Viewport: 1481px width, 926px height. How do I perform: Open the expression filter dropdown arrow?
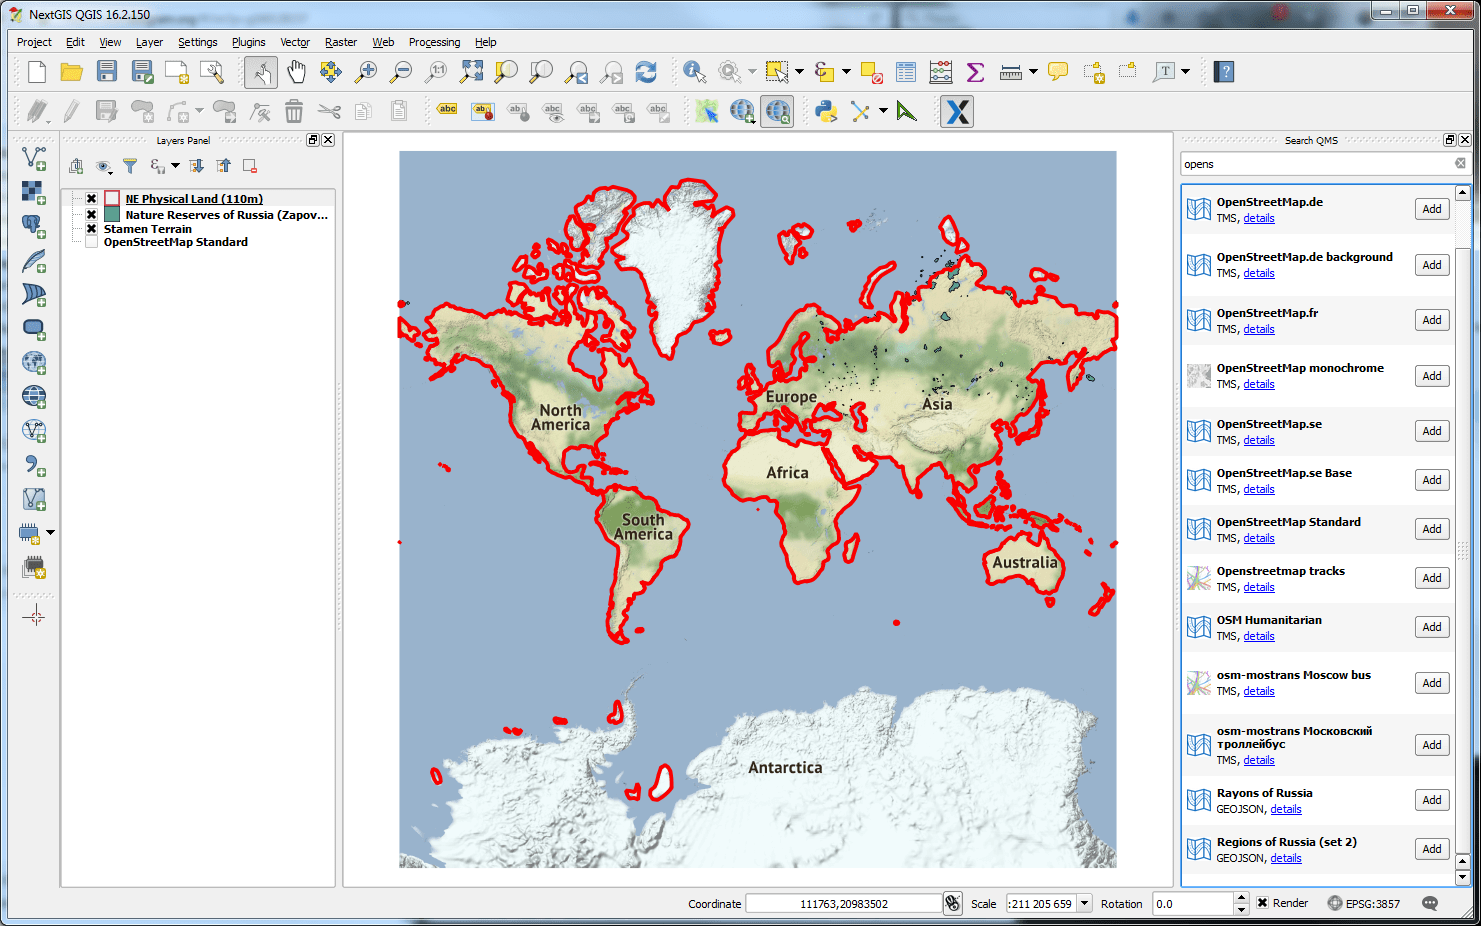point(176,166)
